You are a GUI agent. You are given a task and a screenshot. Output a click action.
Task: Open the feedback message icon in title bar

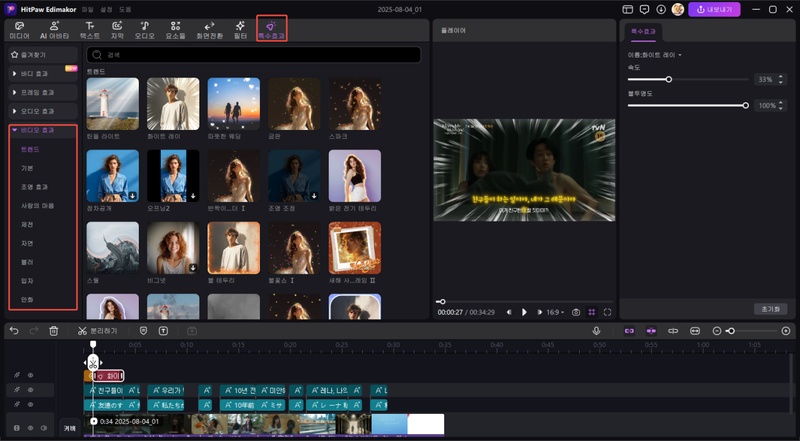644,9
